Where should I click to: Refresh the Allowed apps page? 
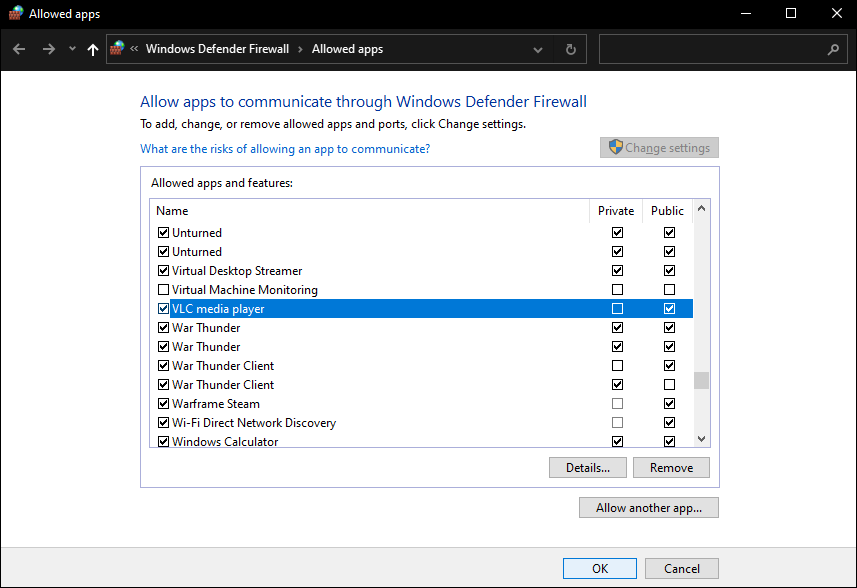pos(570,49)
